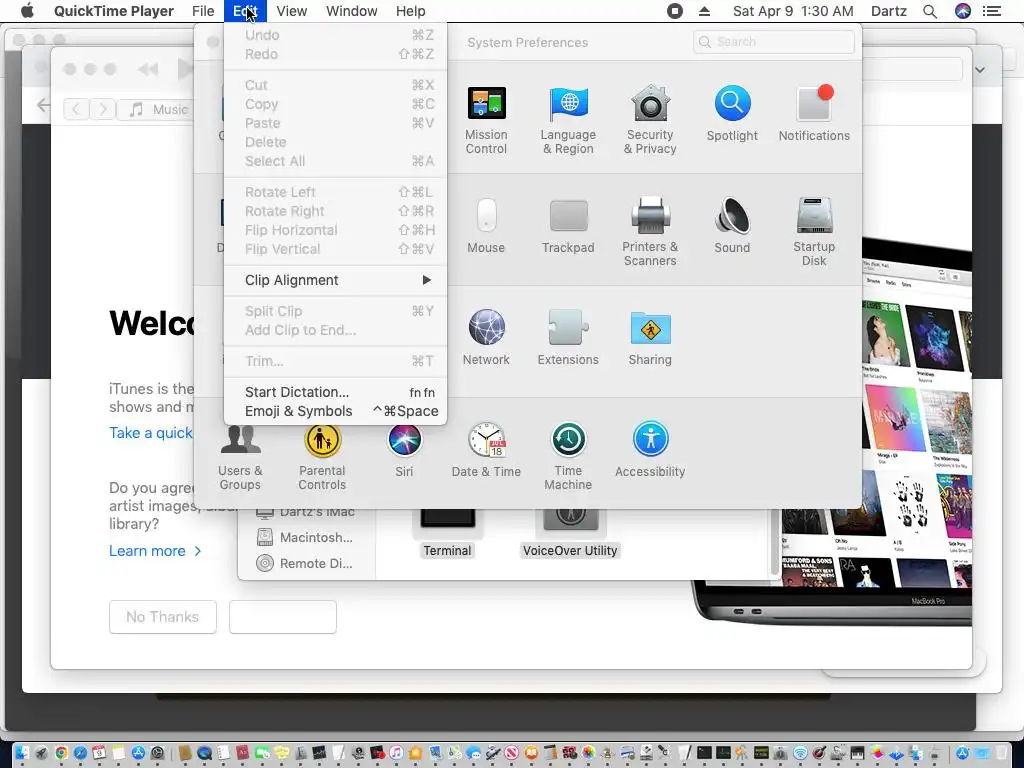
Task: Open the File menu
Action: [x=203, y=11]
